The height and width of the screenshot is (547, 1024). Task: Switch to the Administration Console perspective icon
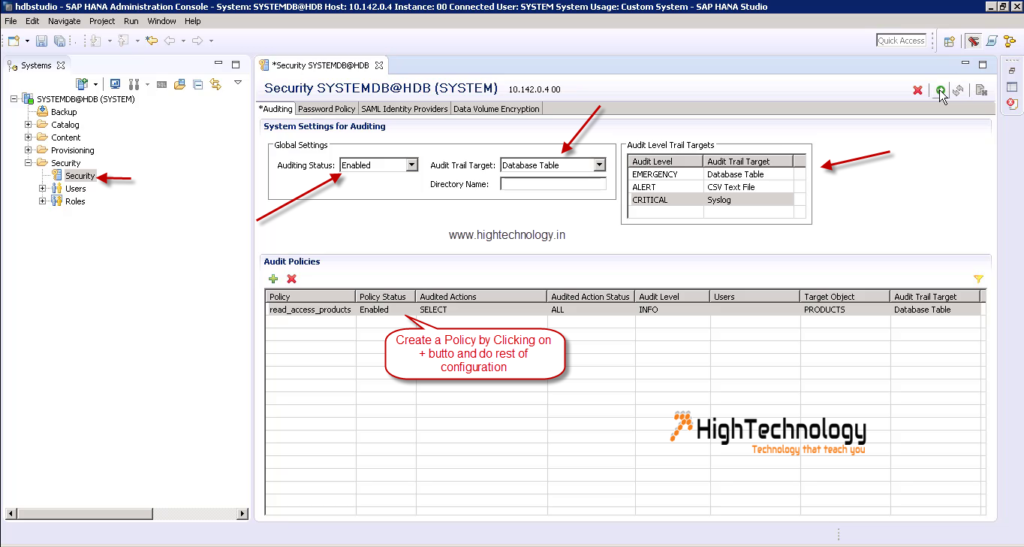click(x=974, y=40)
